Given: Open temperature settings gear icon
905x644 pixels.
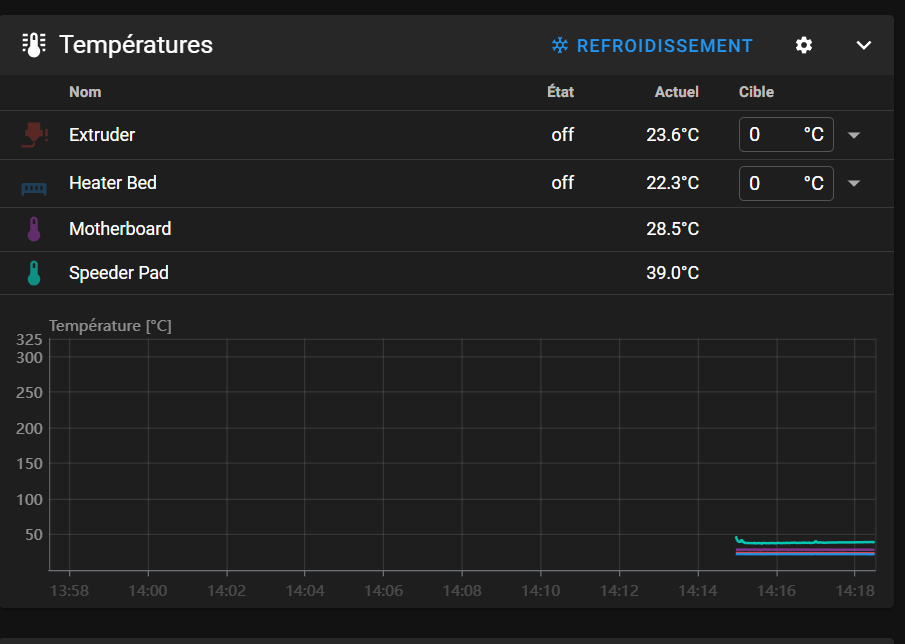Looking at the screenshot, I should pos(803,45).
